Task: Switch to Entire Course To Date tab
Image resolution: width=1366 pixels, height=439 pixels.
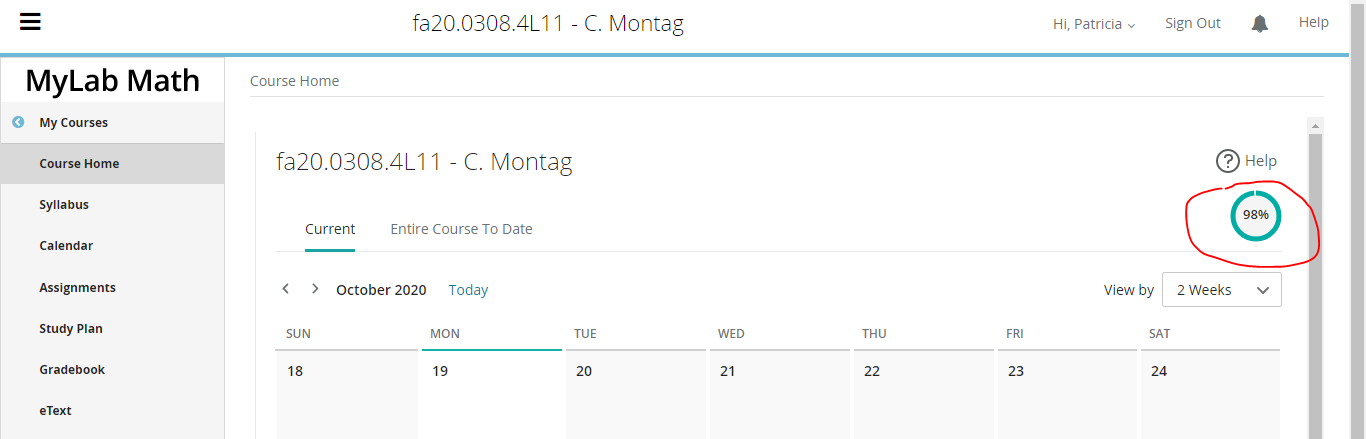Action: 461,229
